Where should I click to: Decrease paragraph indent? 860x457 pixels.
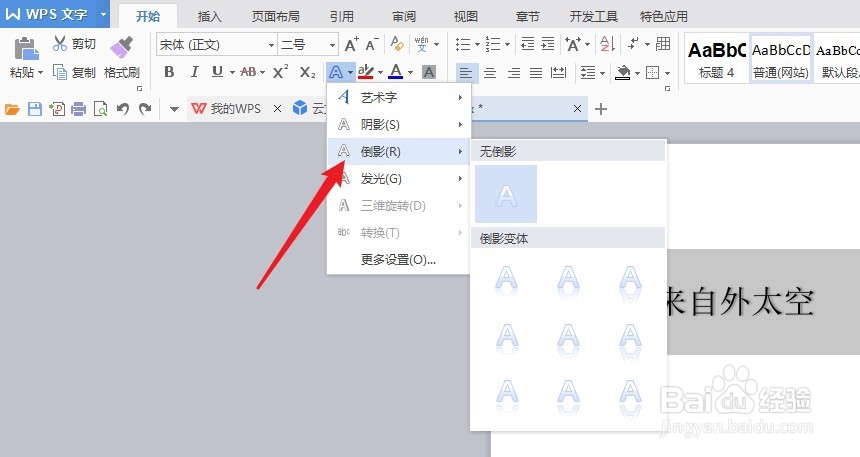click(528, 44)
